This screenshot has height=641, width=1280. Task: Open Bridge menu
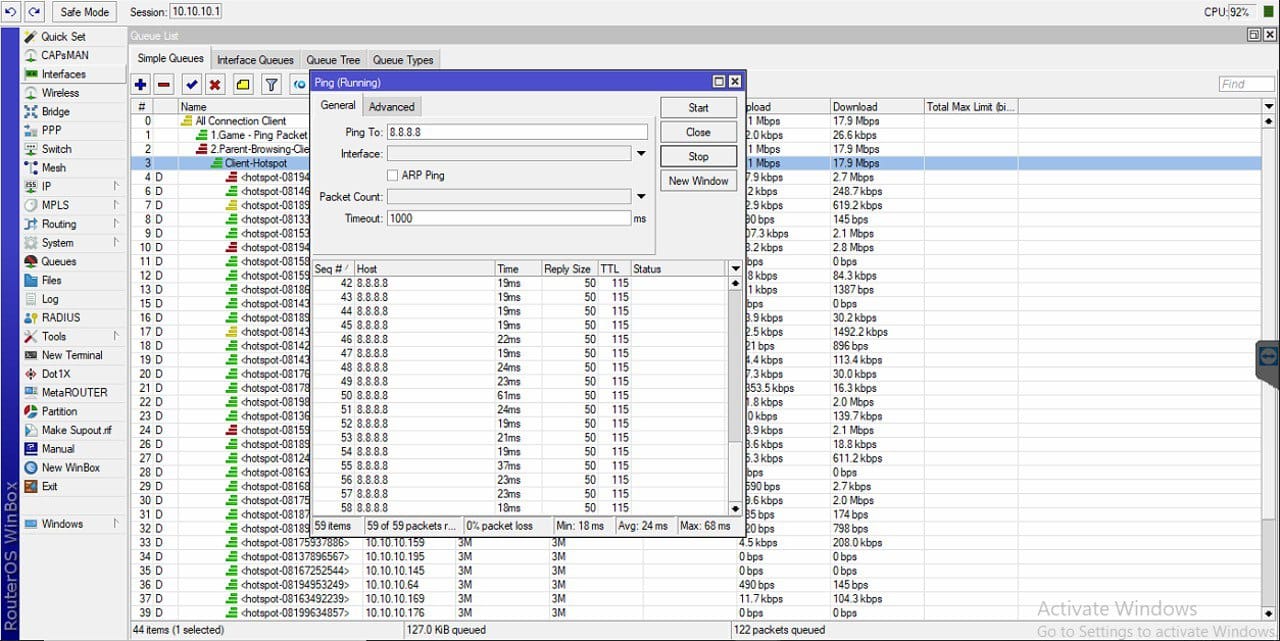point(55,112)
